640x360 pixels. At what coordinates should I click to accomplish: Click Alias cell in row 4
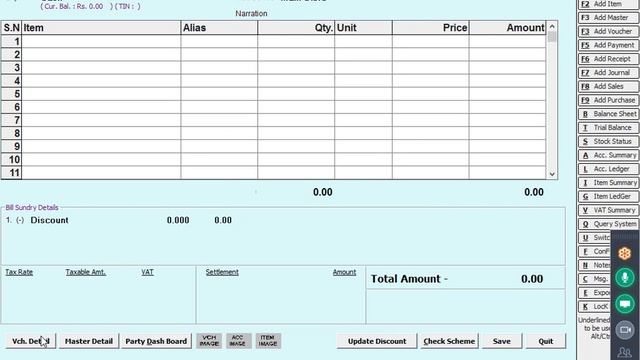219,80
